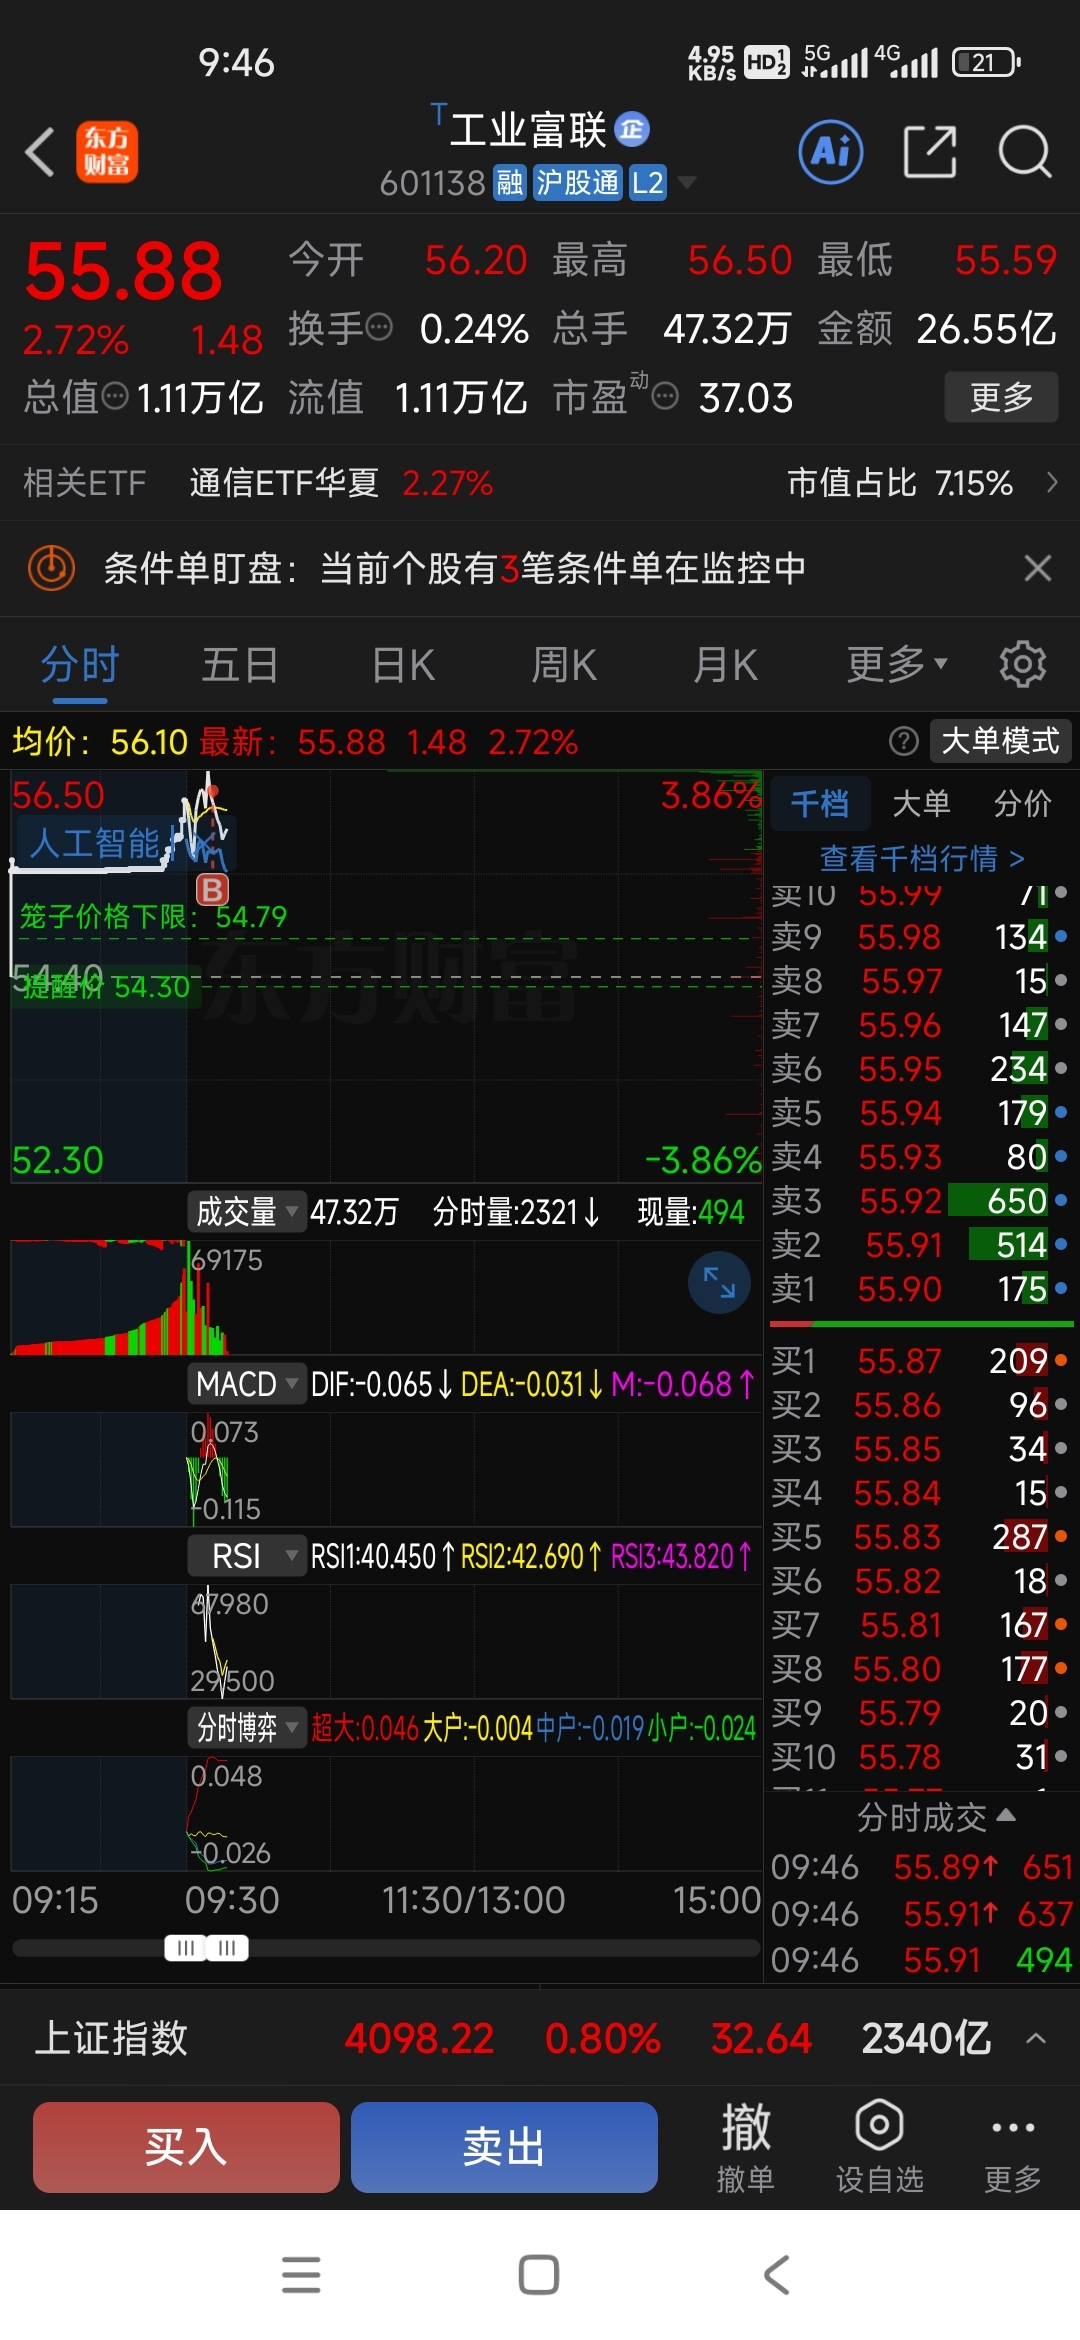Image resolution: width=1080 pixels, height=2340 pixels.
Task: Open the RSI indicator dropdown
Action: click(246, 1556)
